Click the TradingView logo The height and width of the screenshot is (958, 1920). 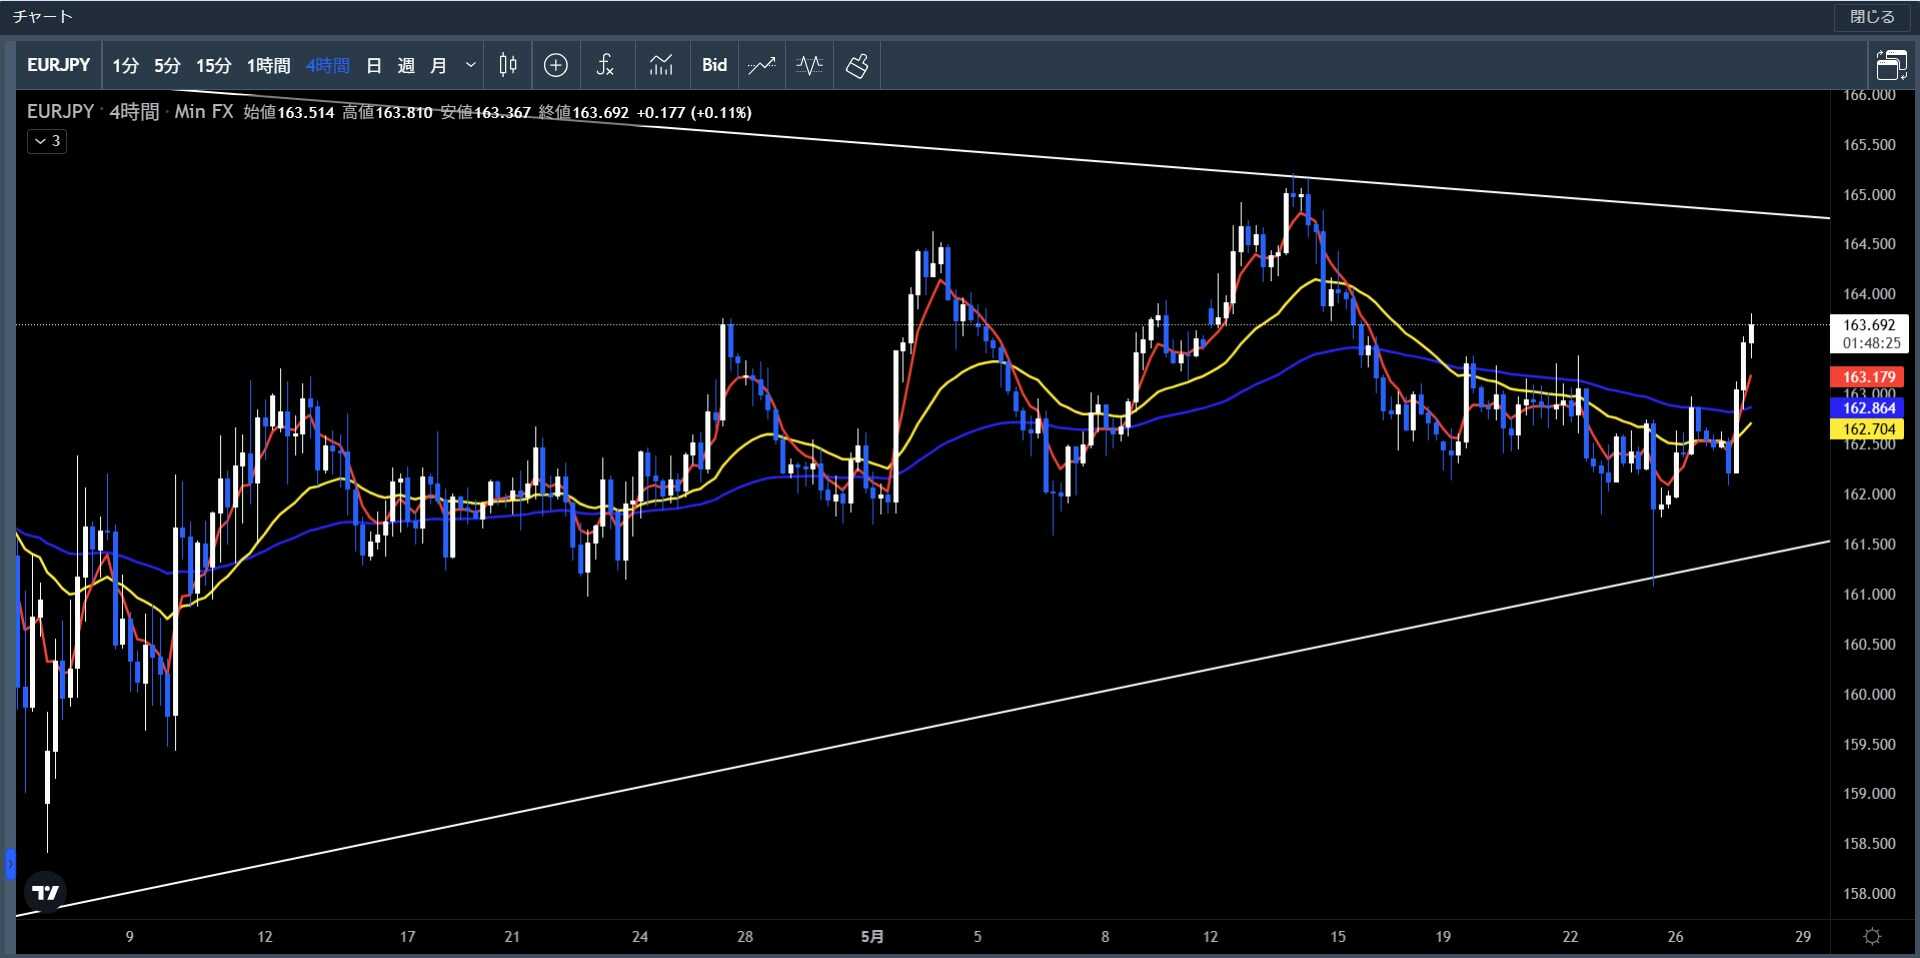pyautogui.click(x=45, y=892)
